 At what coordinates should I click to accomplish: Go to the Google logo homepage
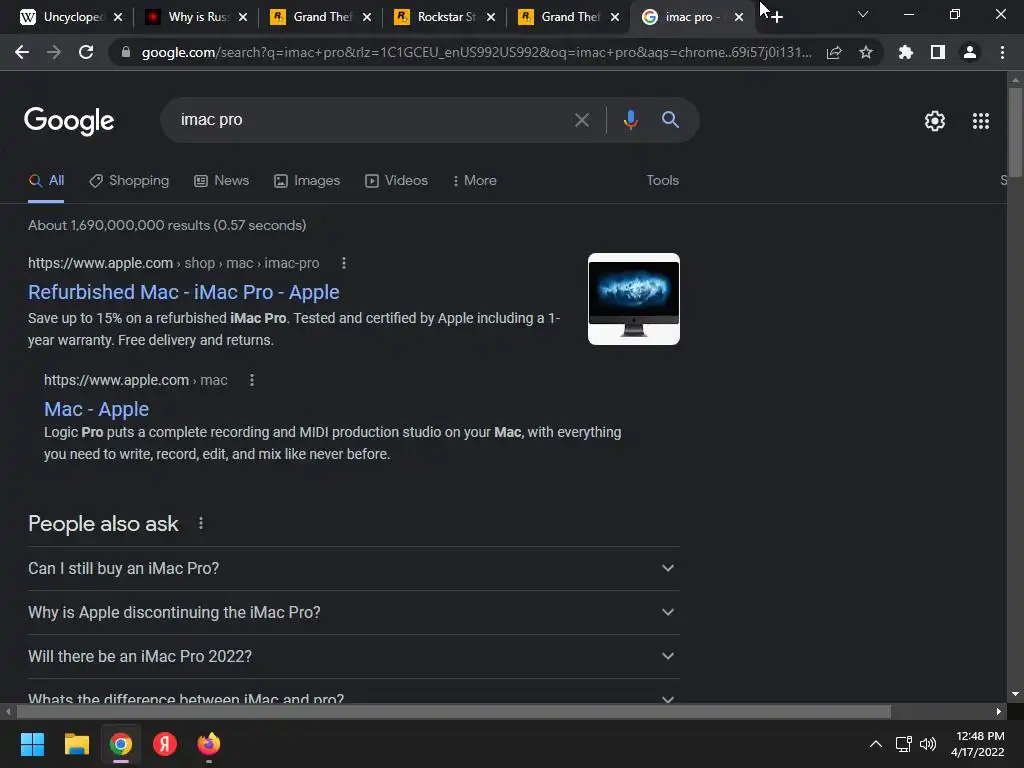(x=69, y=121)
